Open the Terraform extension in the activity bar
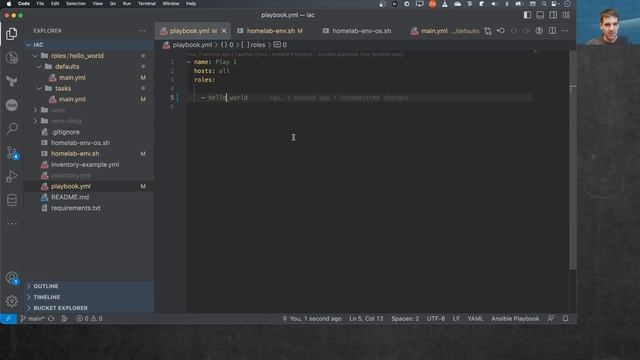The width and height of the screenshot is (640, 360). coord(11,81)
